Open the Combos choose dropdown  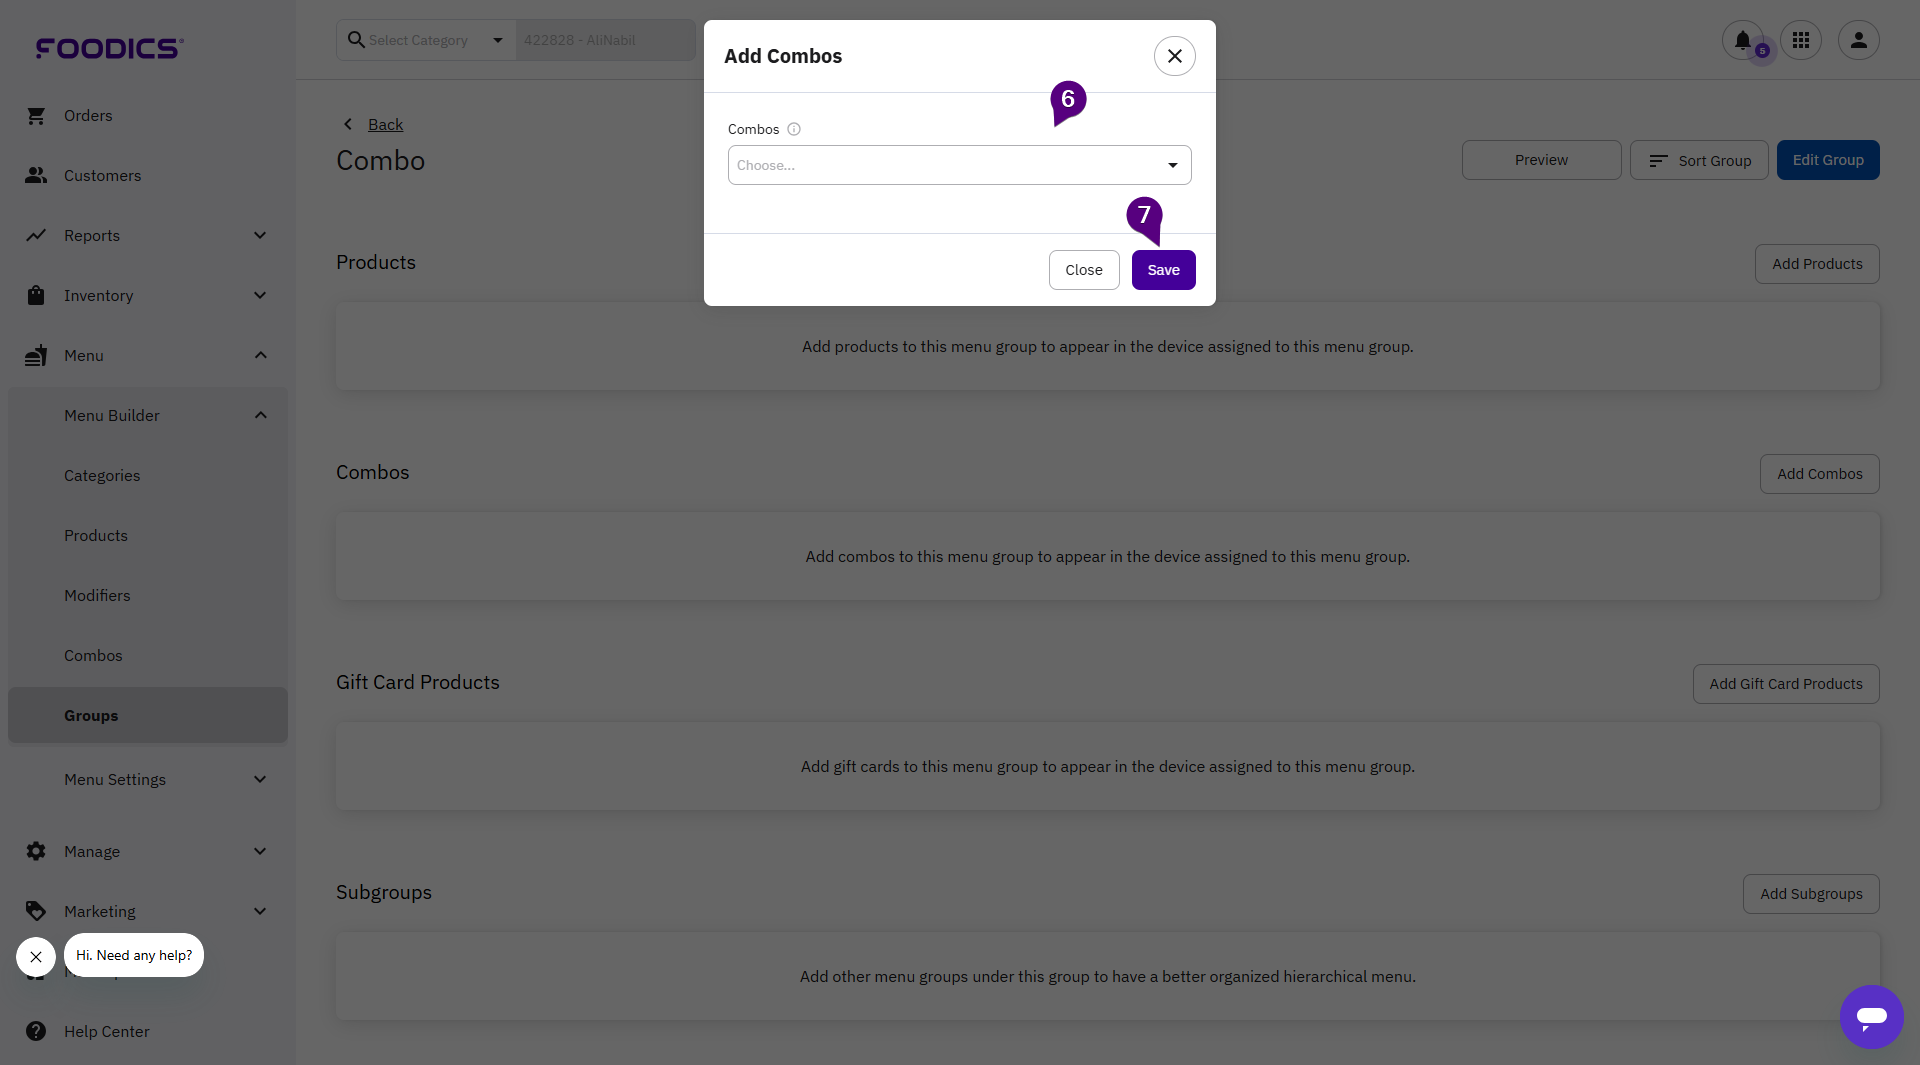(959, 165)
